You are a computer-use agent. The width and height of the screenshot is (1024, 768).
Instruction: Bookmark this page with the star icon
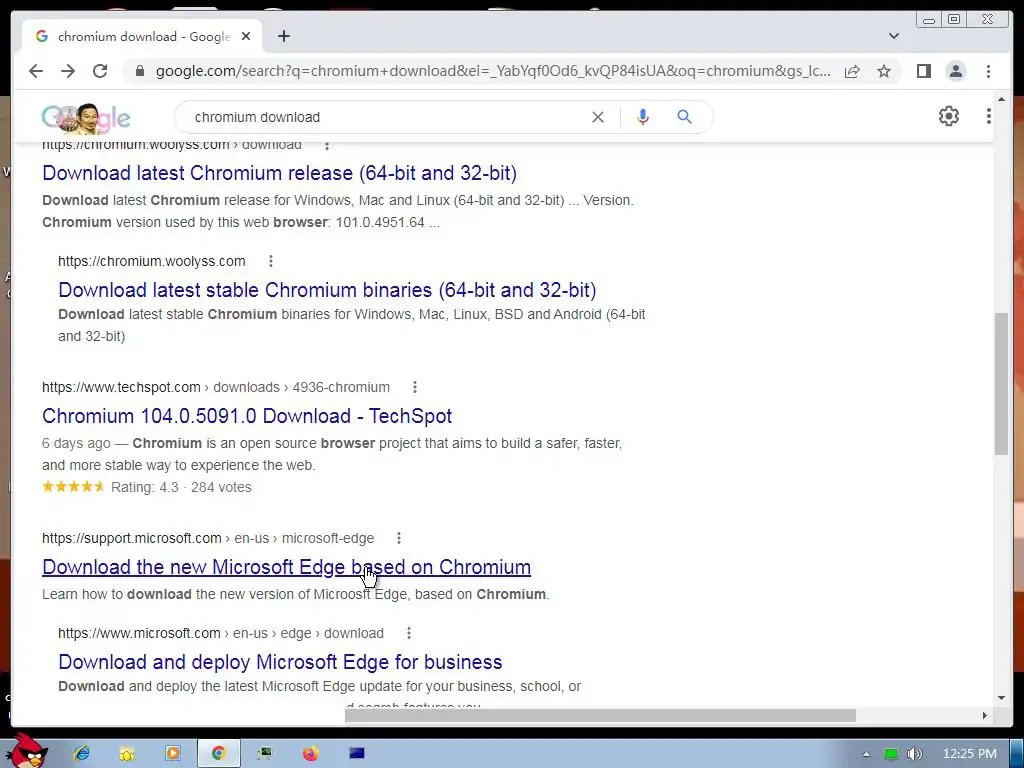[884, 71]
